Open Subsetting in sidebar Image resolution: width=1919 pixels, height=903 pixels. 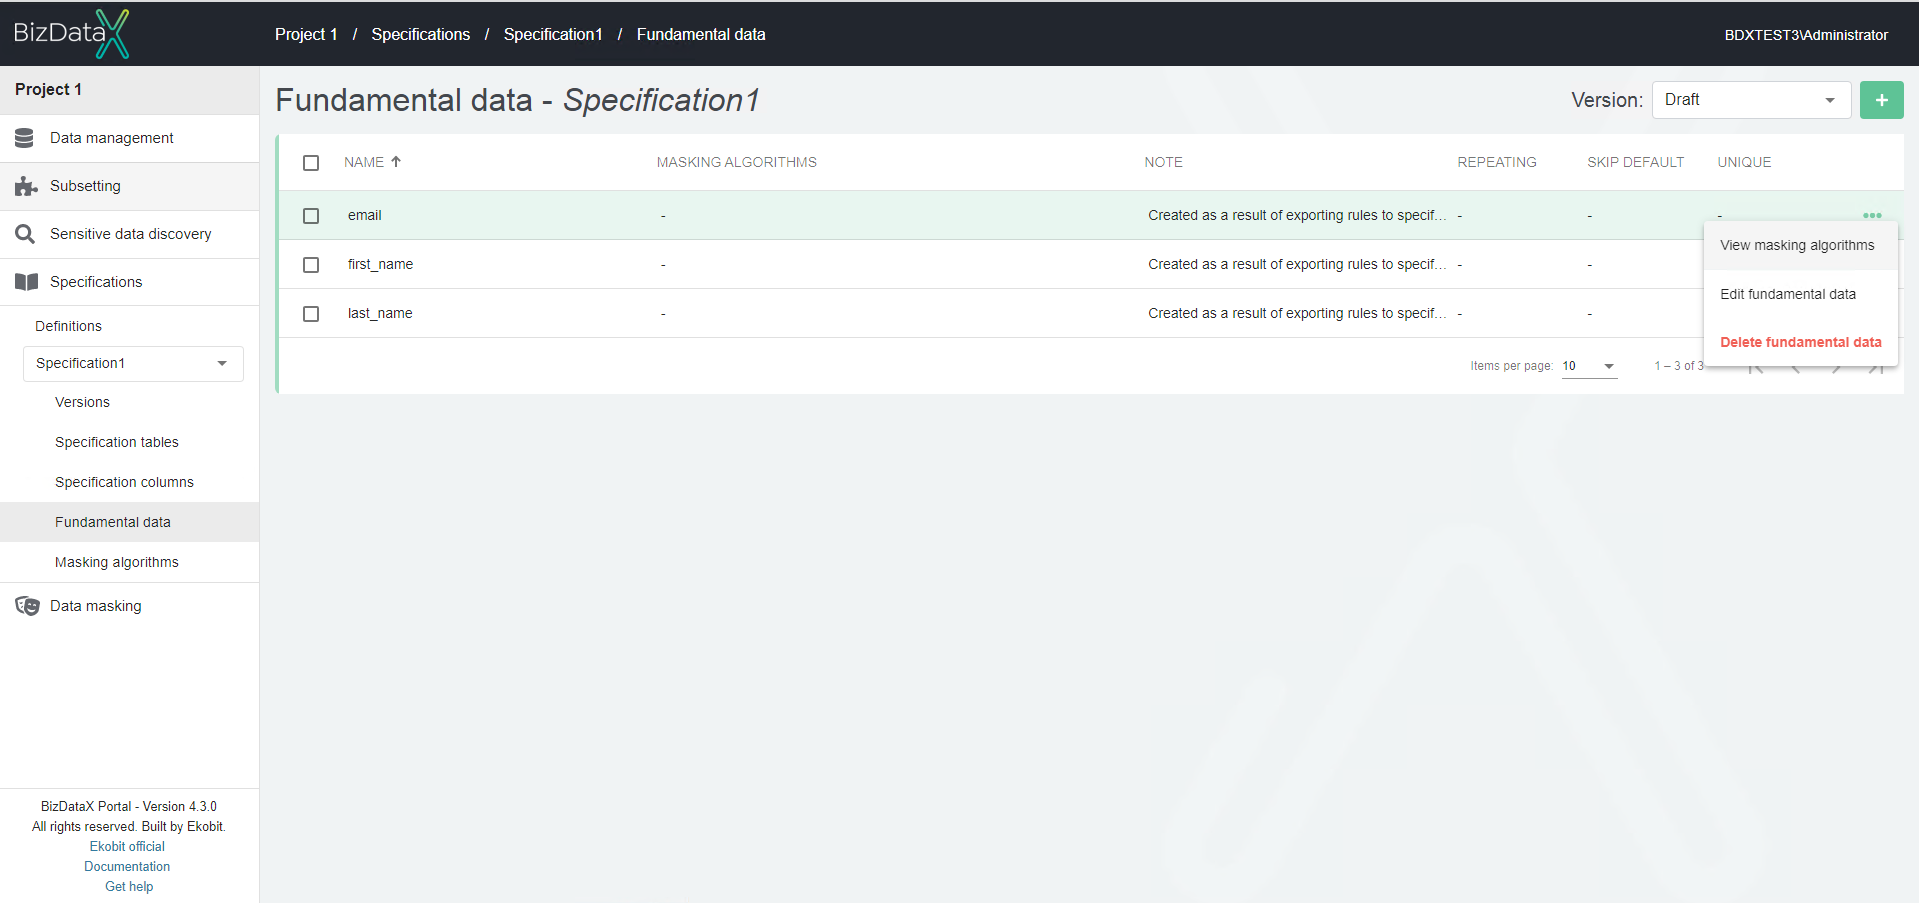[x=129, y=186]
